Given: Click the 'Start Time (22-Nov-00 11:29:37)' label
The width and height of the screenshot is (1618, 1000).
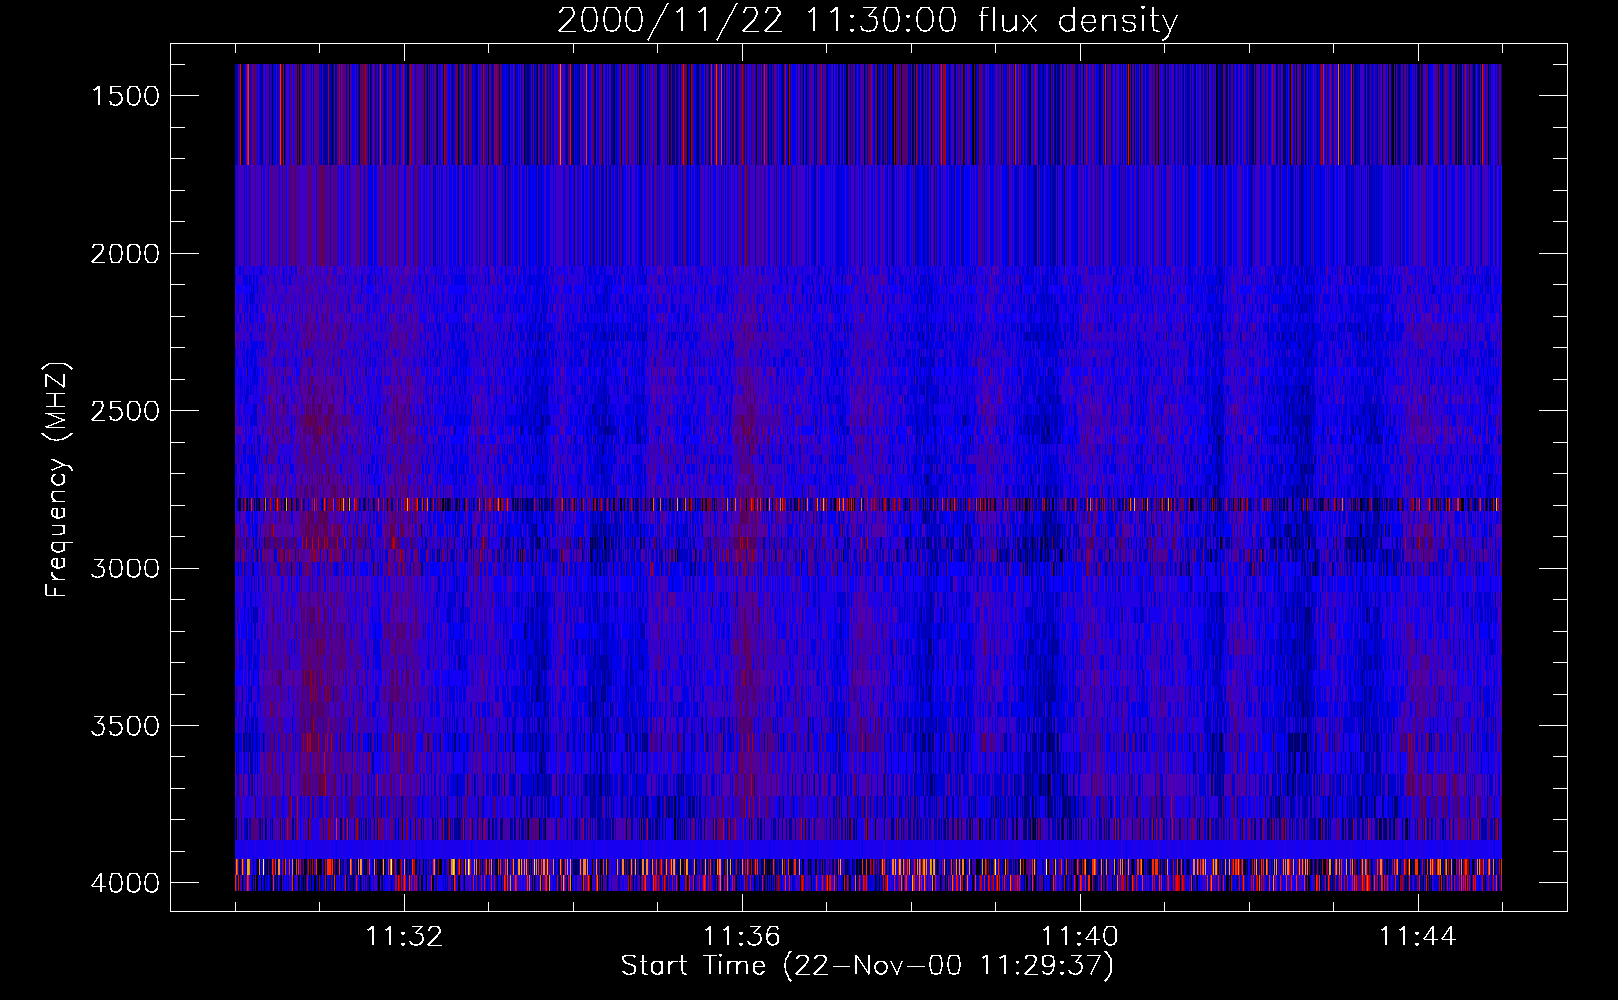Looking at the screenshot, I should pos(867,966).
